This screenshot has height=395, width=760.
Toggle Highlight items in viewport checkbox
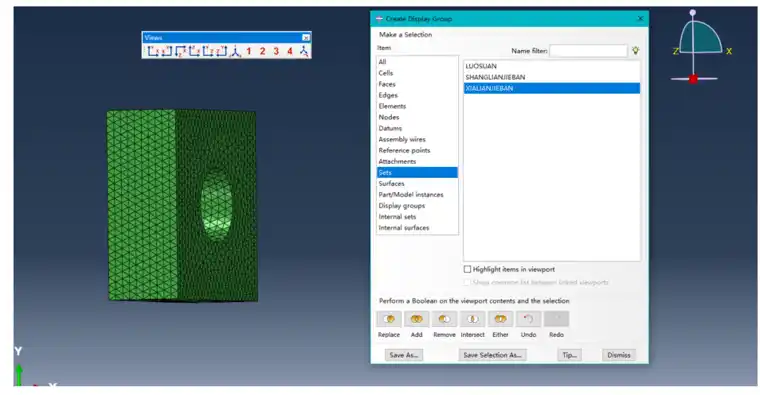click(x=467, y=269)
